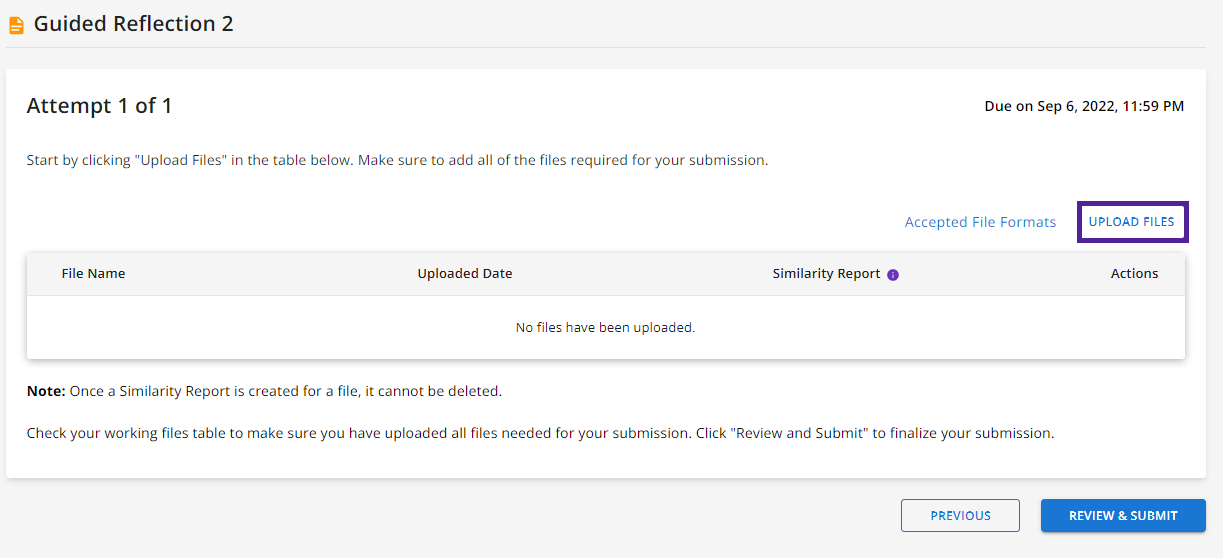Select the Actions column header

pyautogui.click(x=1134, y=273)
